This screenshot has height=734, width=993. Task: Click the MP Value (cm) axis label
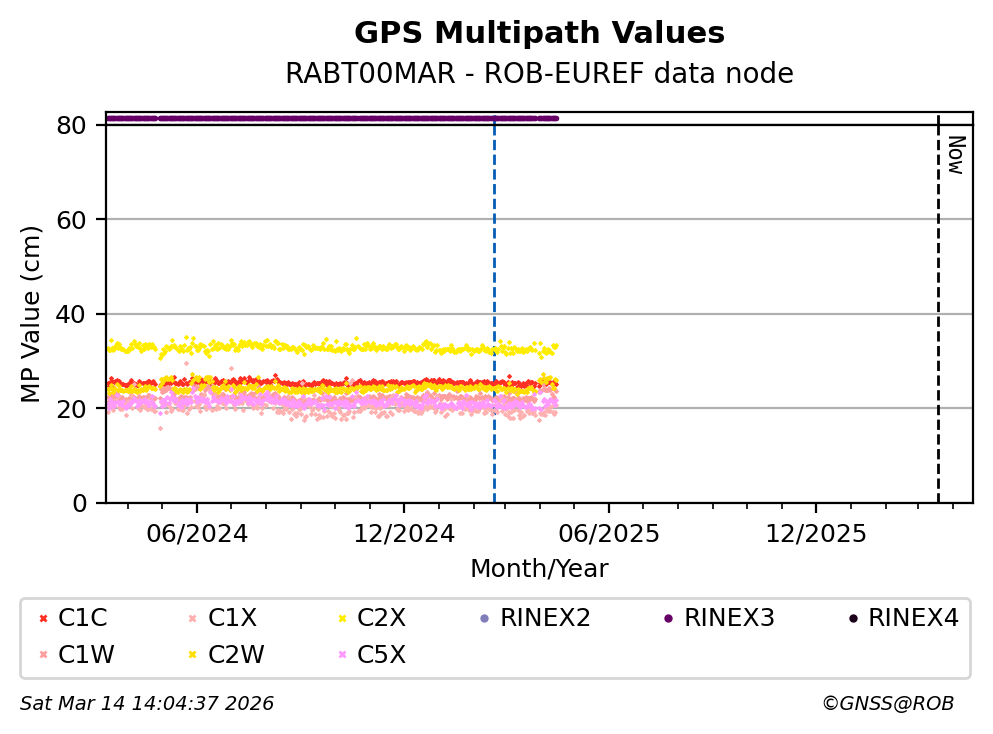pos(33,314)
